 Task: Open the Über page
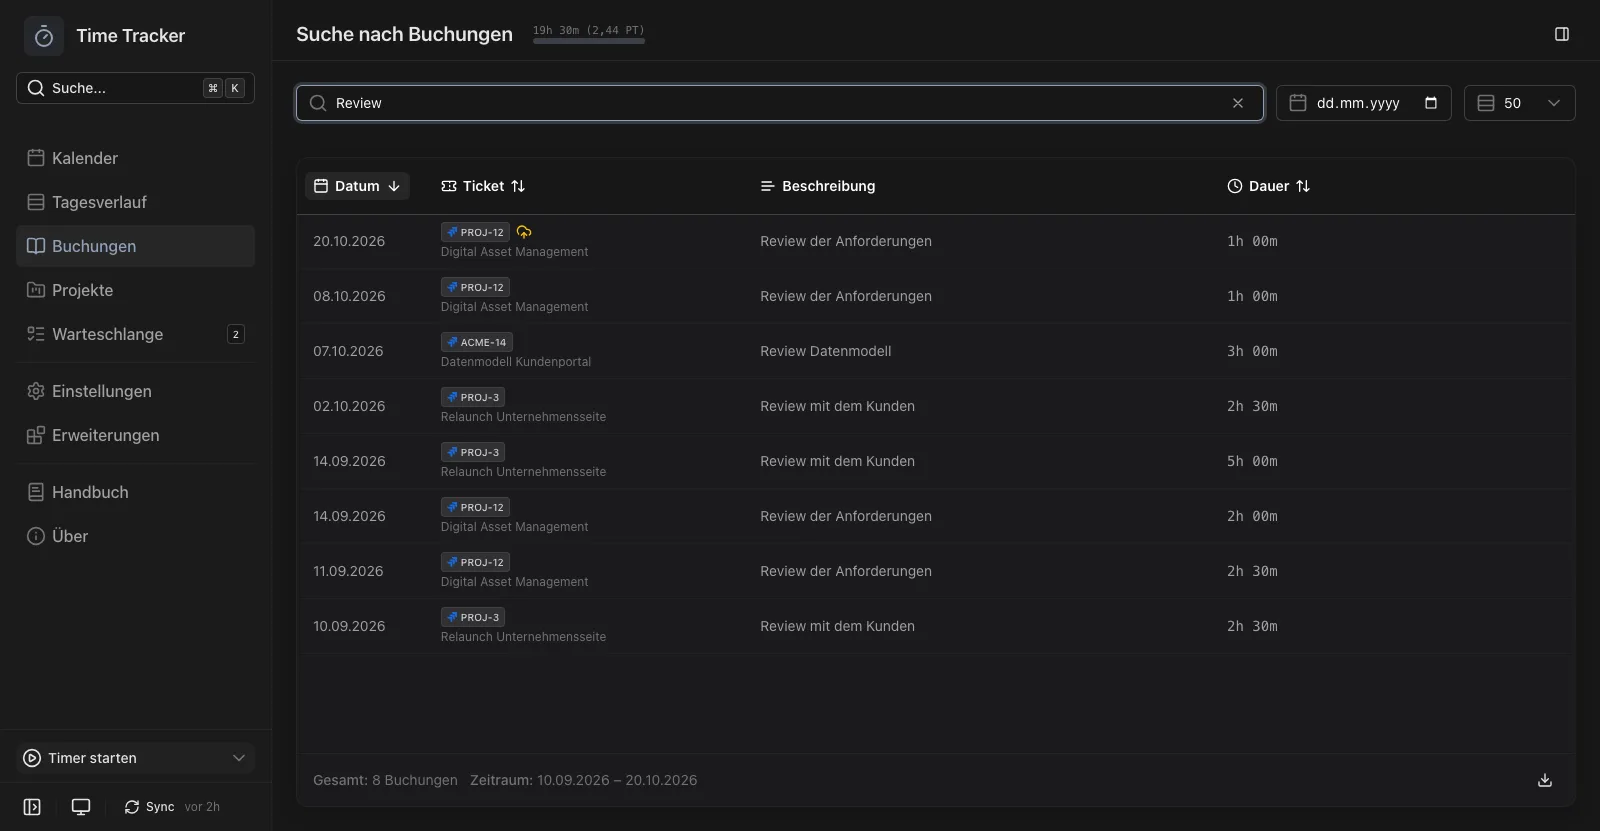[135, 536]
